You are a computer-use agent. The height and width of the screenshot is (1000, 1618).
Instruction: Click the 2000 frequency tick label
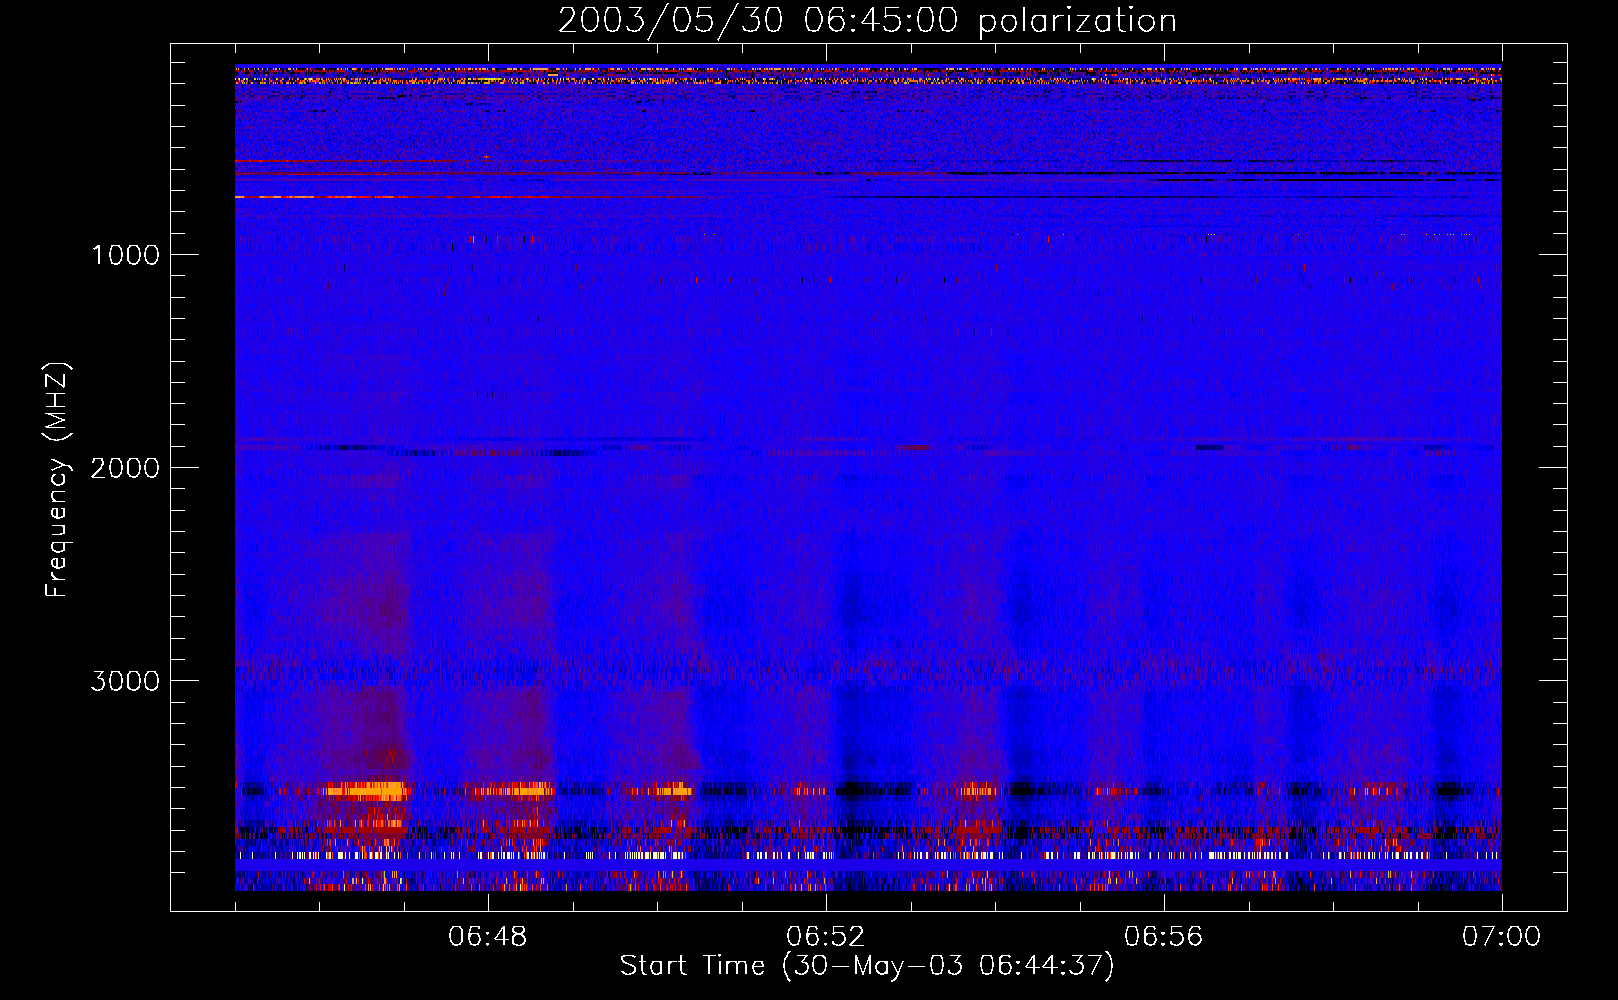(125, 468)
